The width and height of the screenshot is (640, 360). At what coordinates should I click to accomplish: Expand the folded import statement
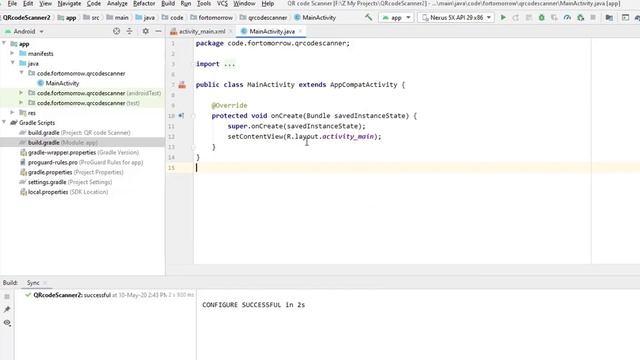click(x=229, y=64)
